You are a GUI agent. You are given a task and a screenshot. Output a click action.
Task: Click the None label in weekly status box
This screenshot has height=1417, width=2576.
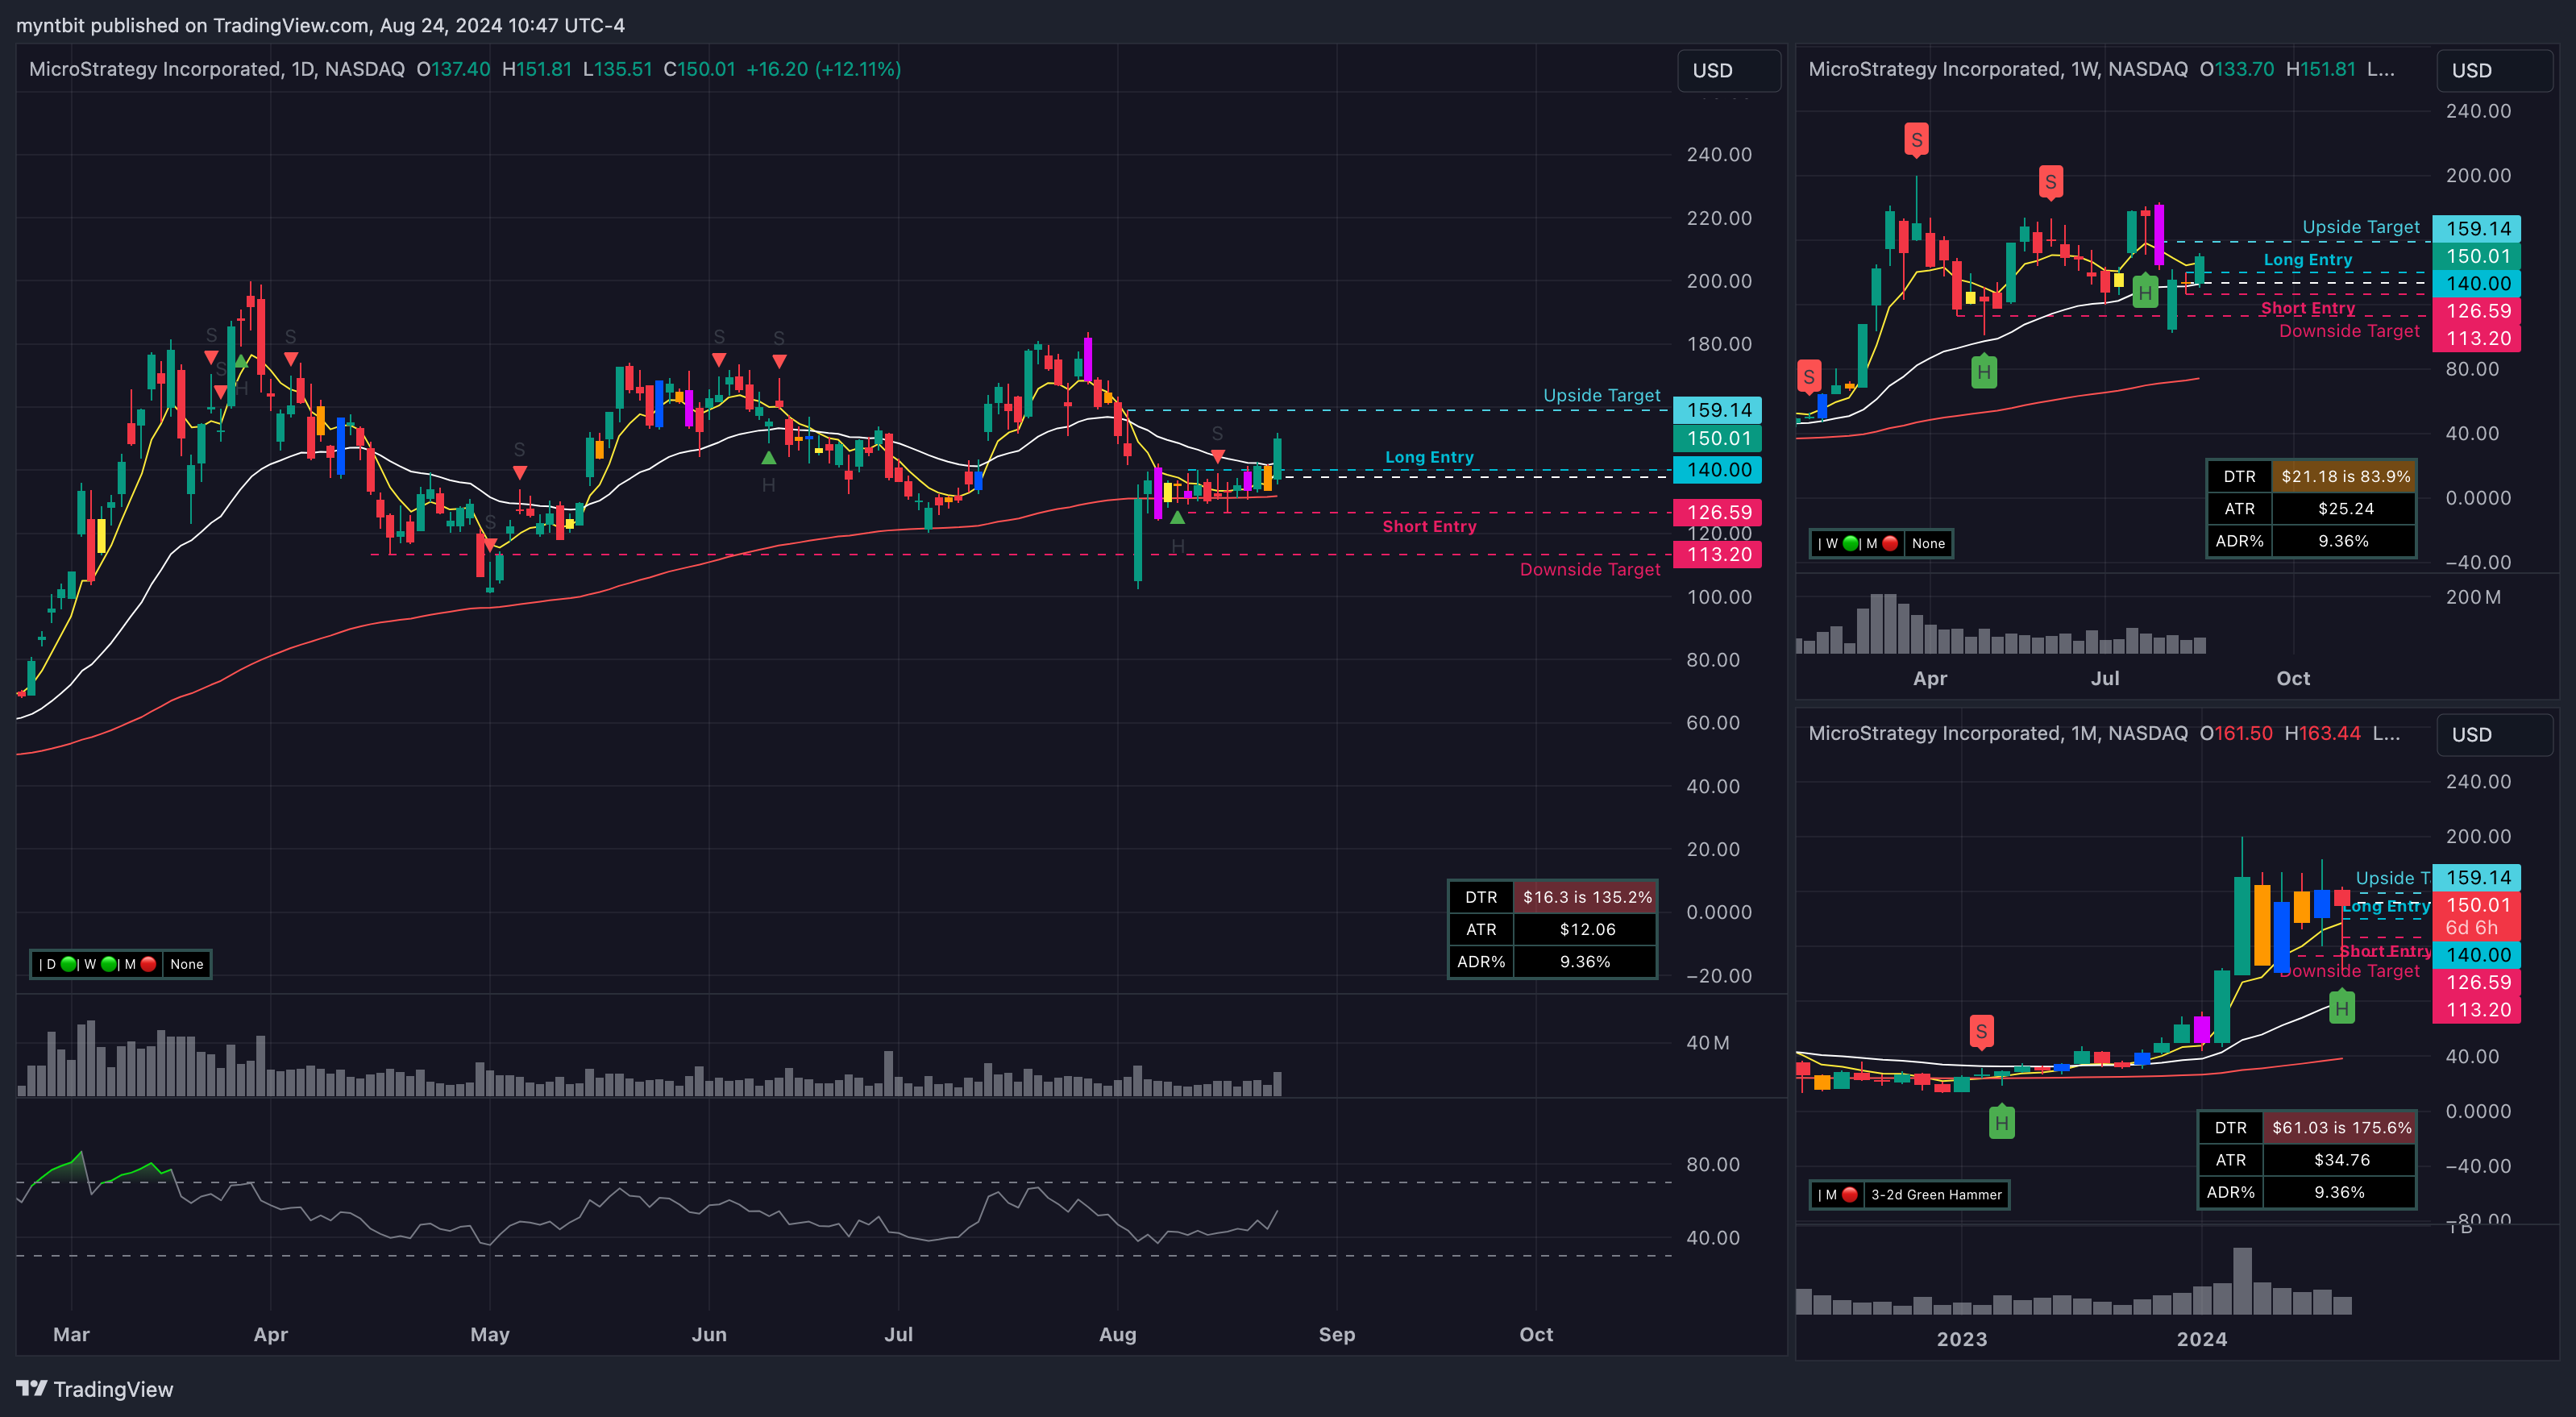pyautogui.click(x=1928, y=543)
